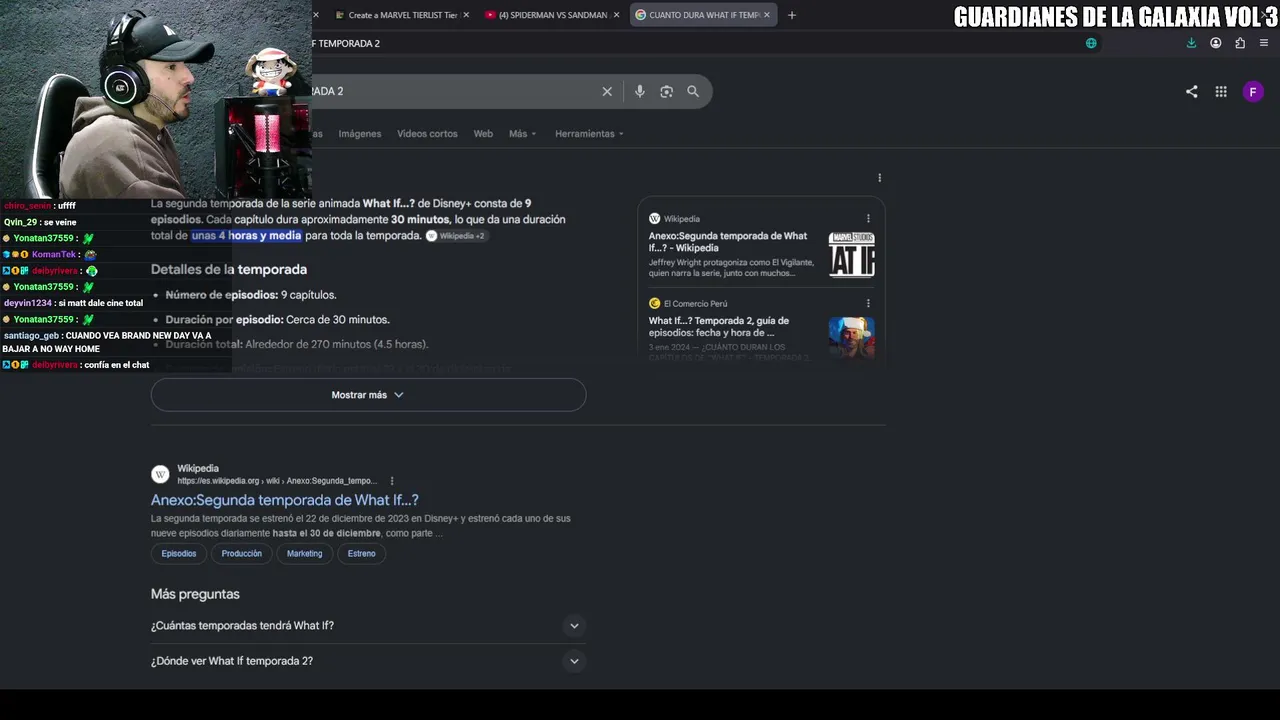Close the SPIDERMAN VS SANDMAN tab
1280x720 pixels.
coord(617,15)
